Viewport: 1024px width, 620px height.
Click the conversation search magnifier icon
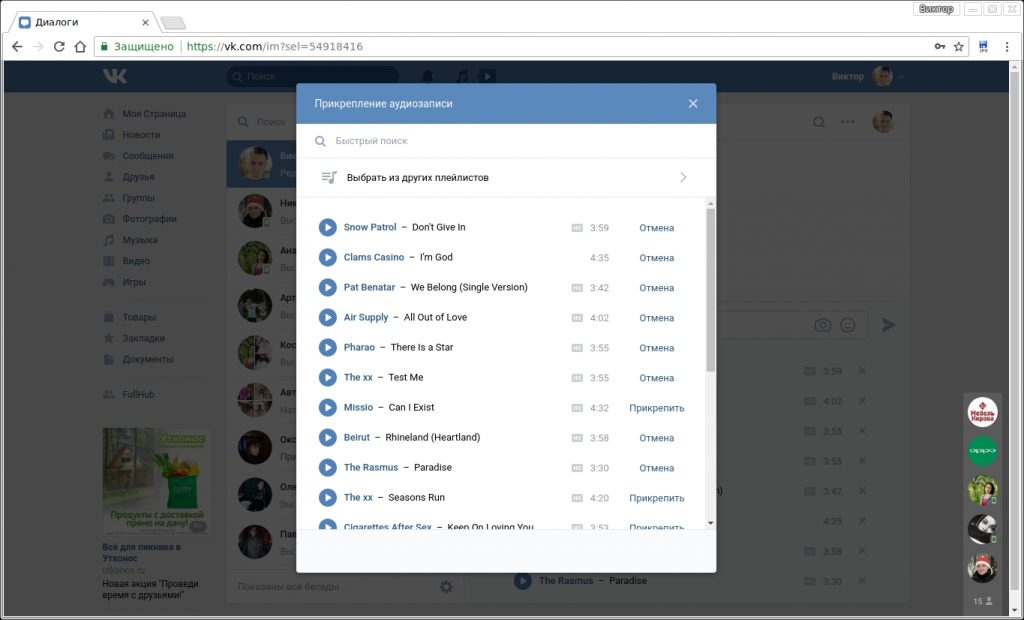click(818, 122)
